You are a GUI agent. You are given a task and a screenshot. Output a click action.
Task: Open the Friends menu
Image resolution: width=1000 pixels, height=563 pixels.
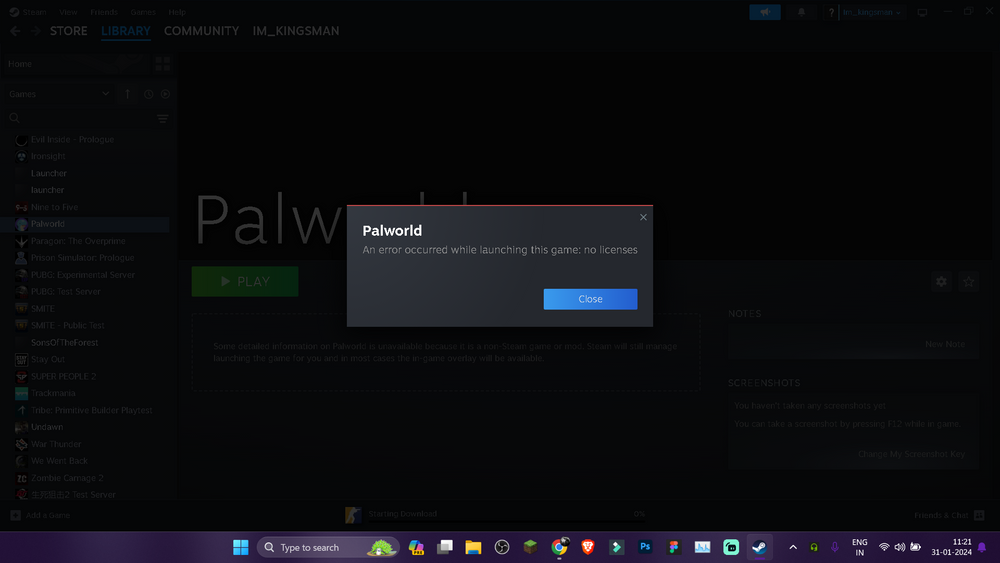tap(104, 12)
